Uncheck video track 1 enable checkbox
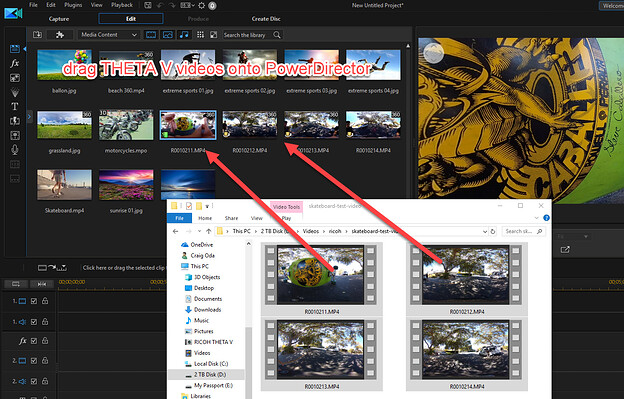Screen dimensions: 624x399 coord(34,301)
